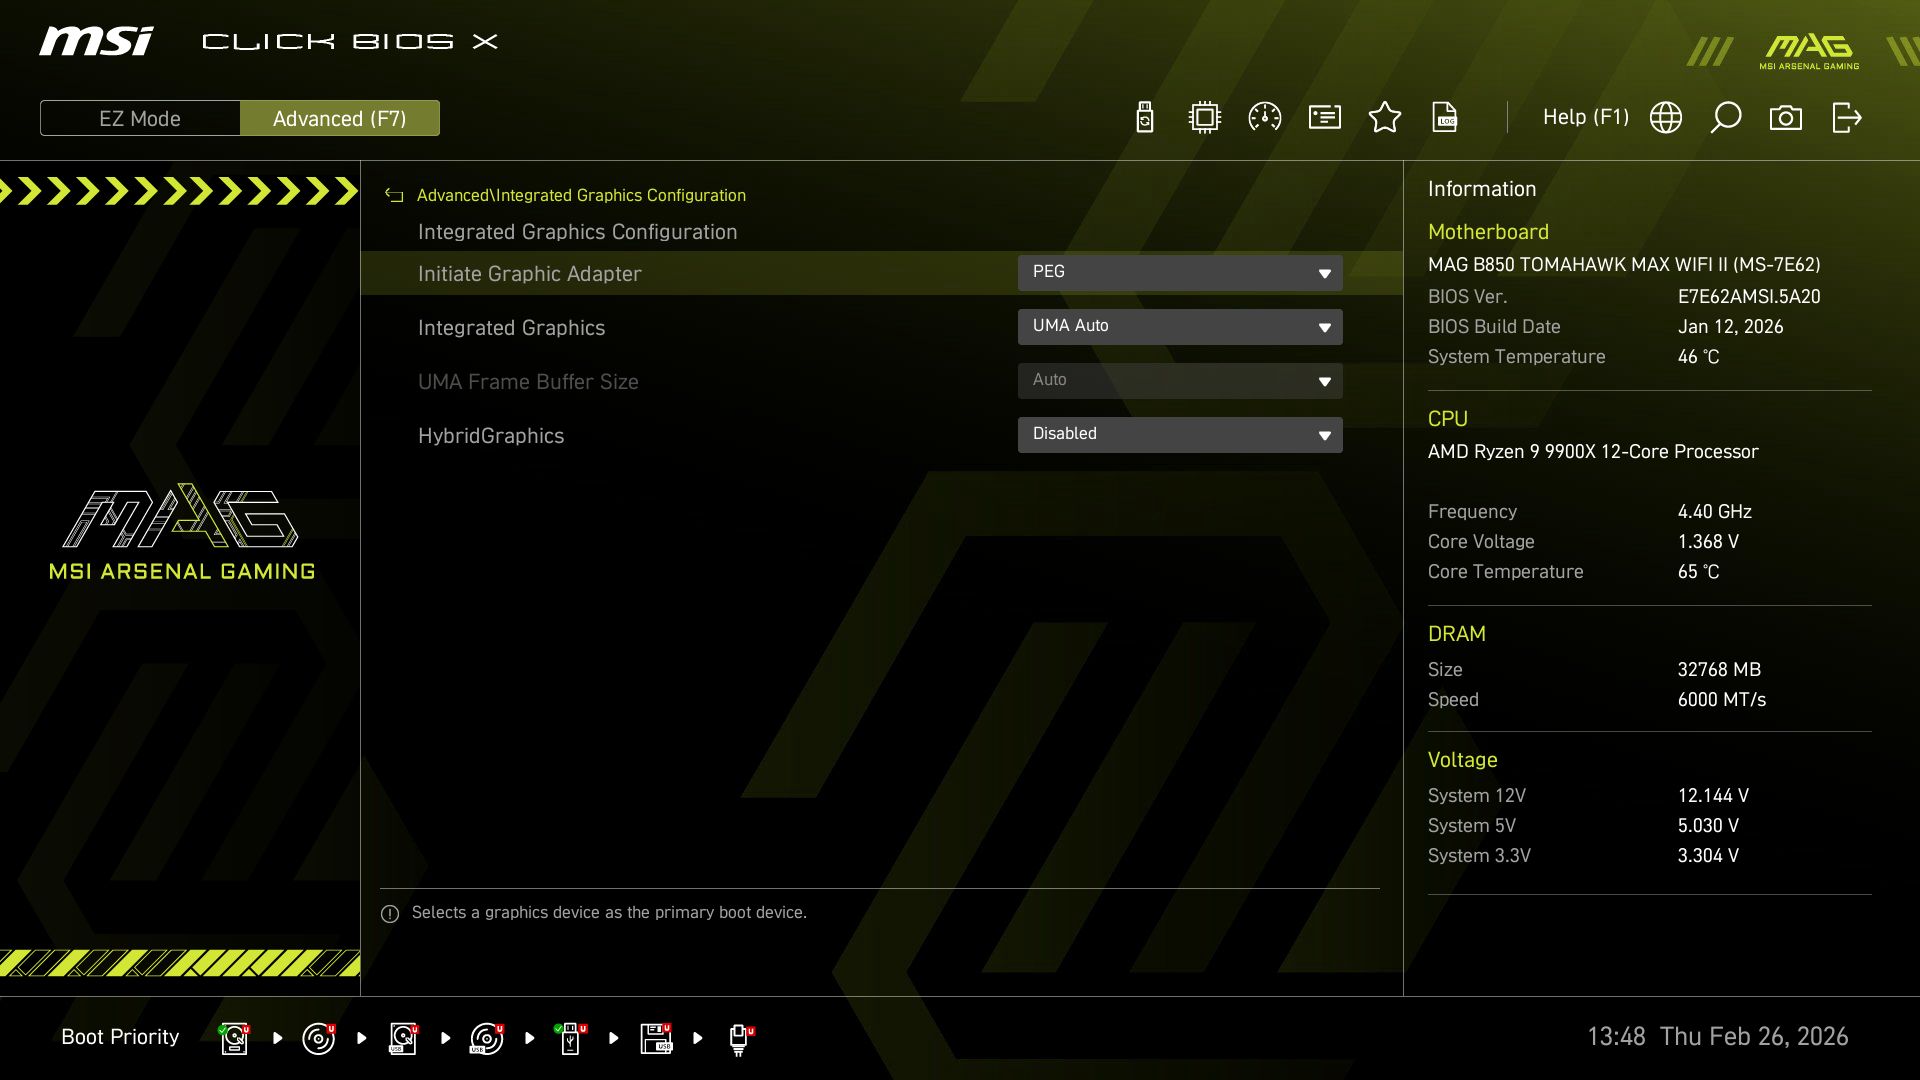Switch to EZ Mode tab
Viewport: 1920px width, 1080px height.
(140, 118)
